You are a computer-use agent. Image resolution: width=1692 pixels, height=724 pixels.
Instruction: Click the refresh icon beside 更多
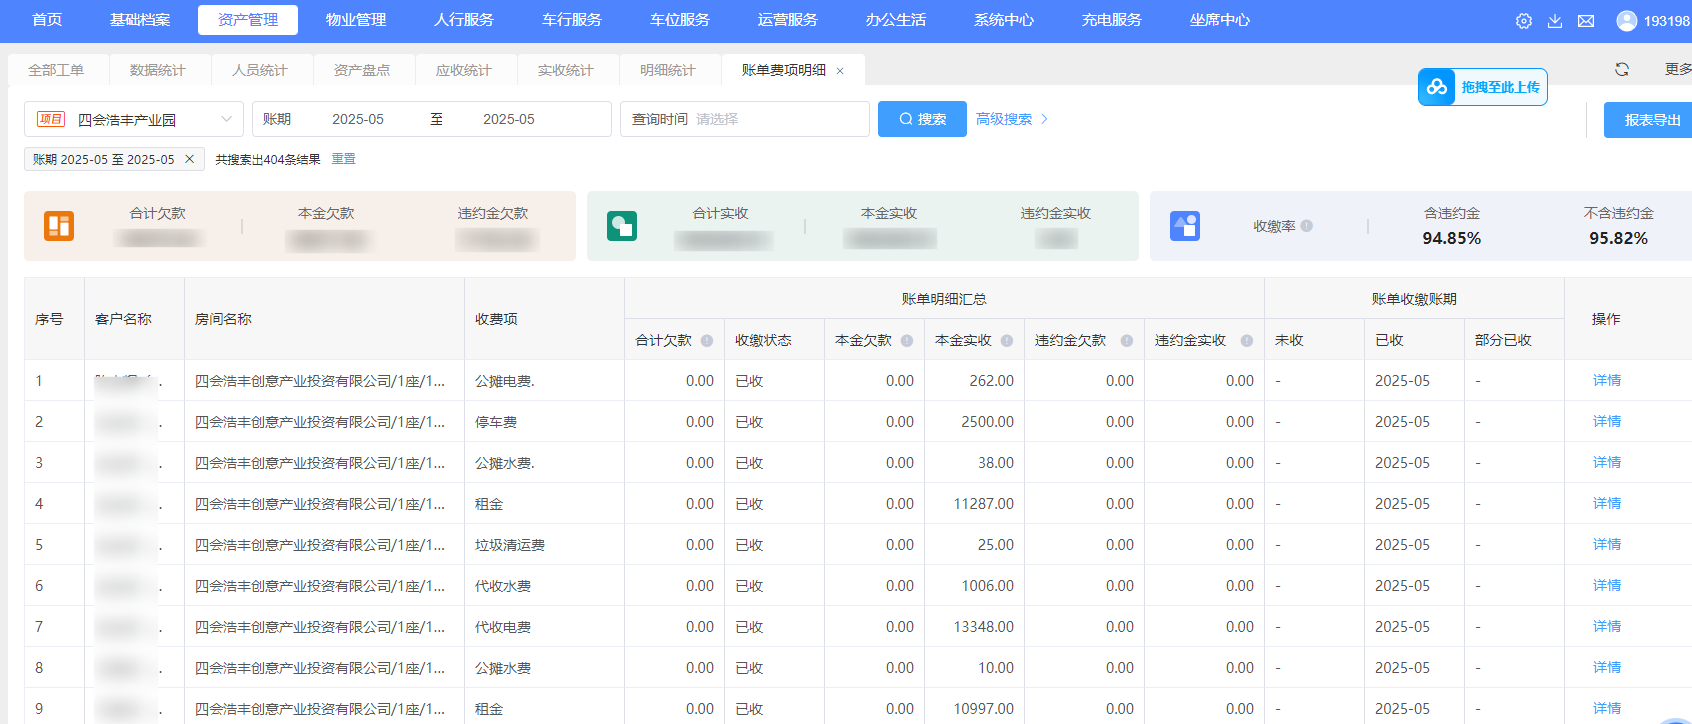1622,69
